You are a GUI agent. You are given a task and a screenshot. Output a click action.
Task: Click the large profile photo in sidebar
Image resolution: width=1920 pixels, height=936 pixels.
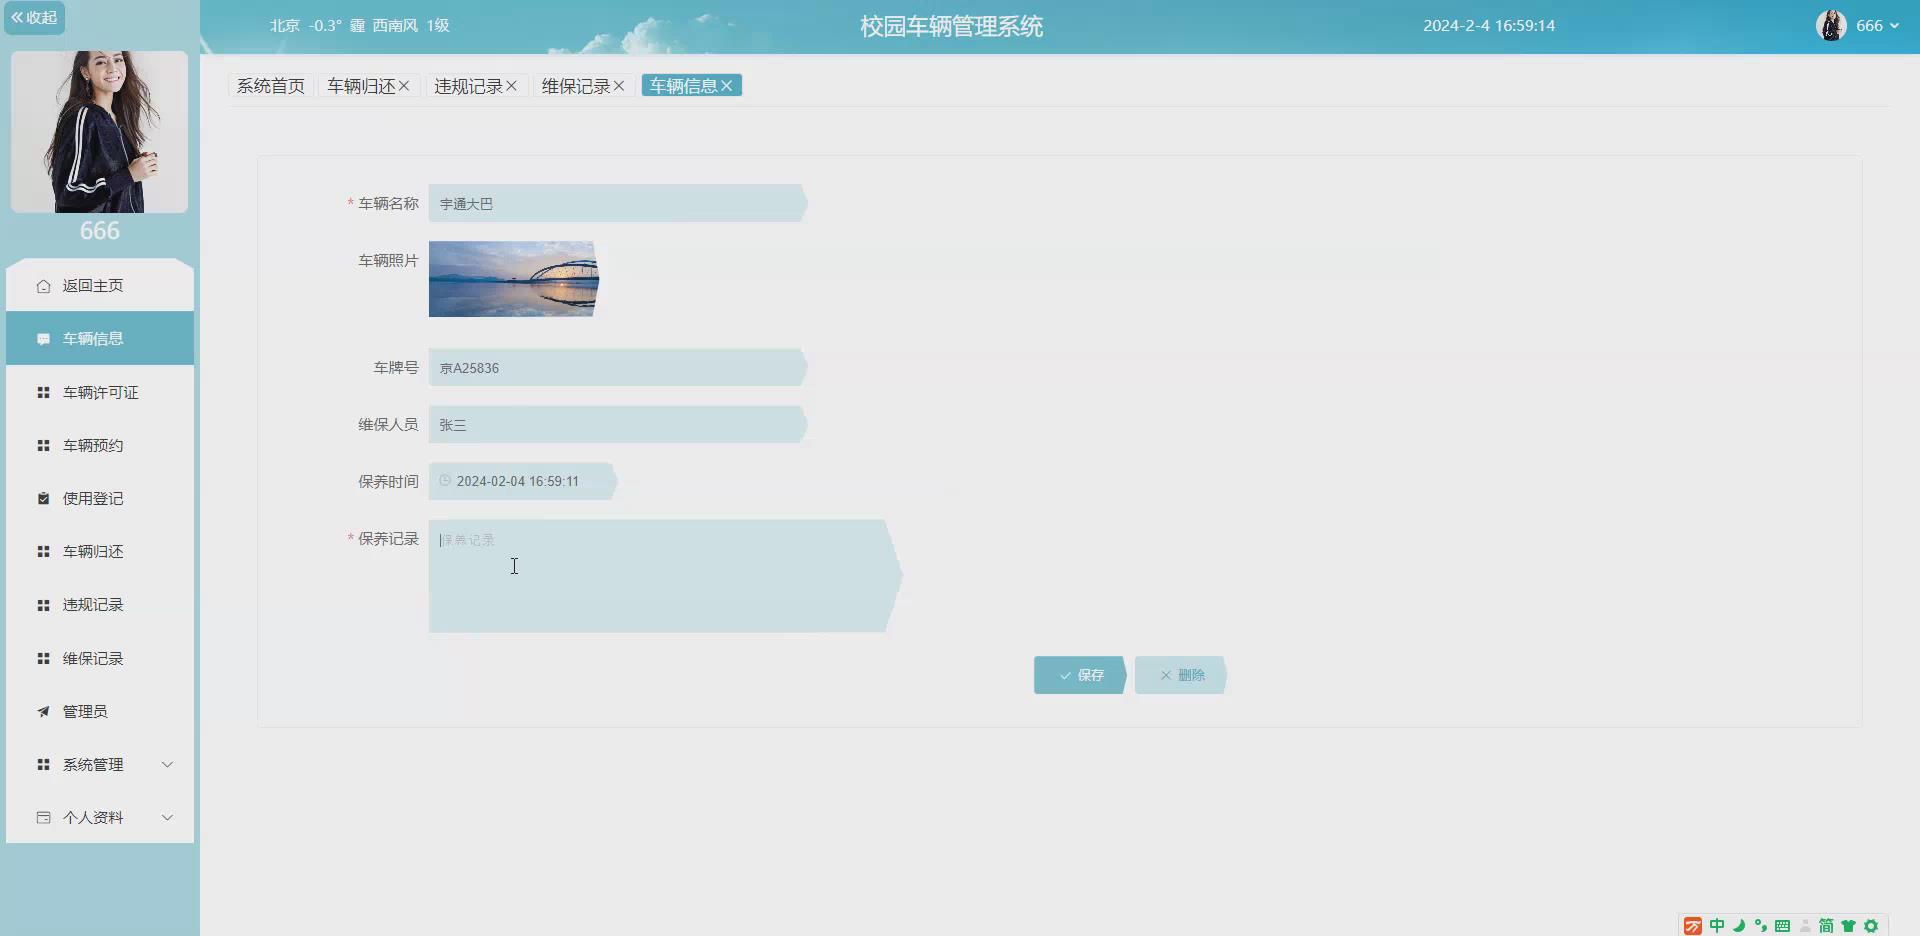(x=99, y=132)
